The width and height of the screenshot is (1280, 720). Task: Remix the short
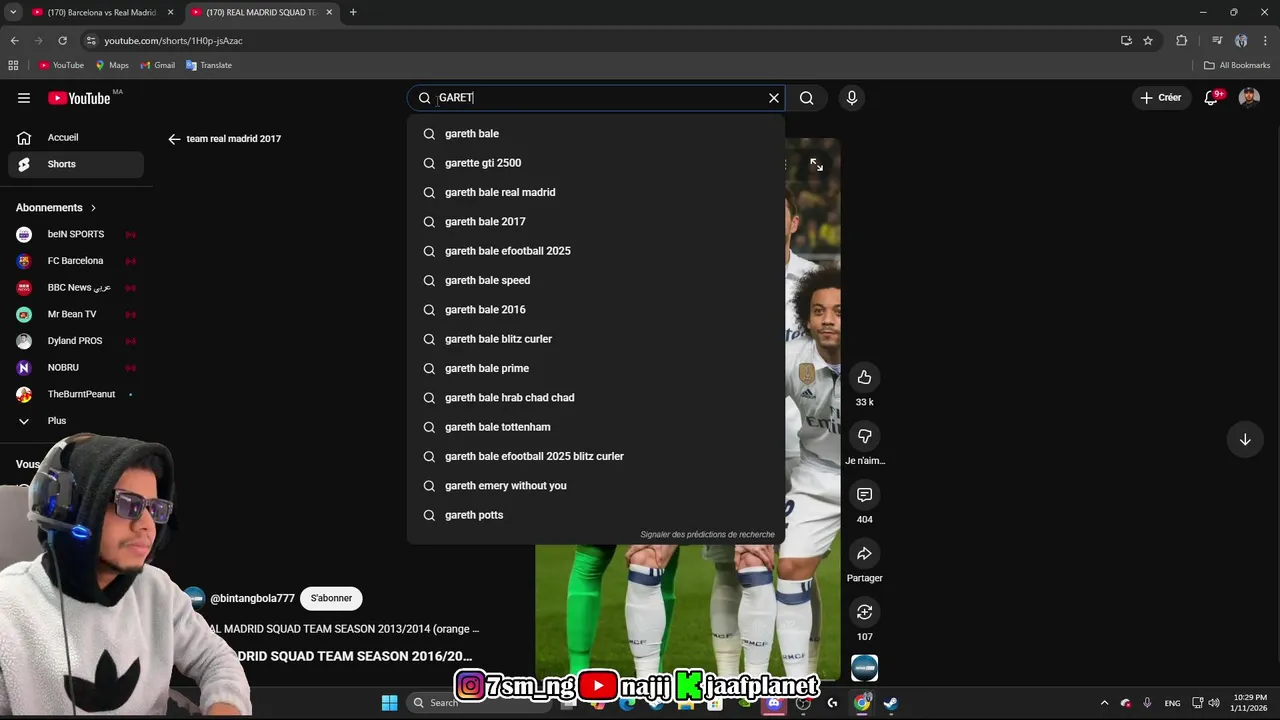pos(864,612)
